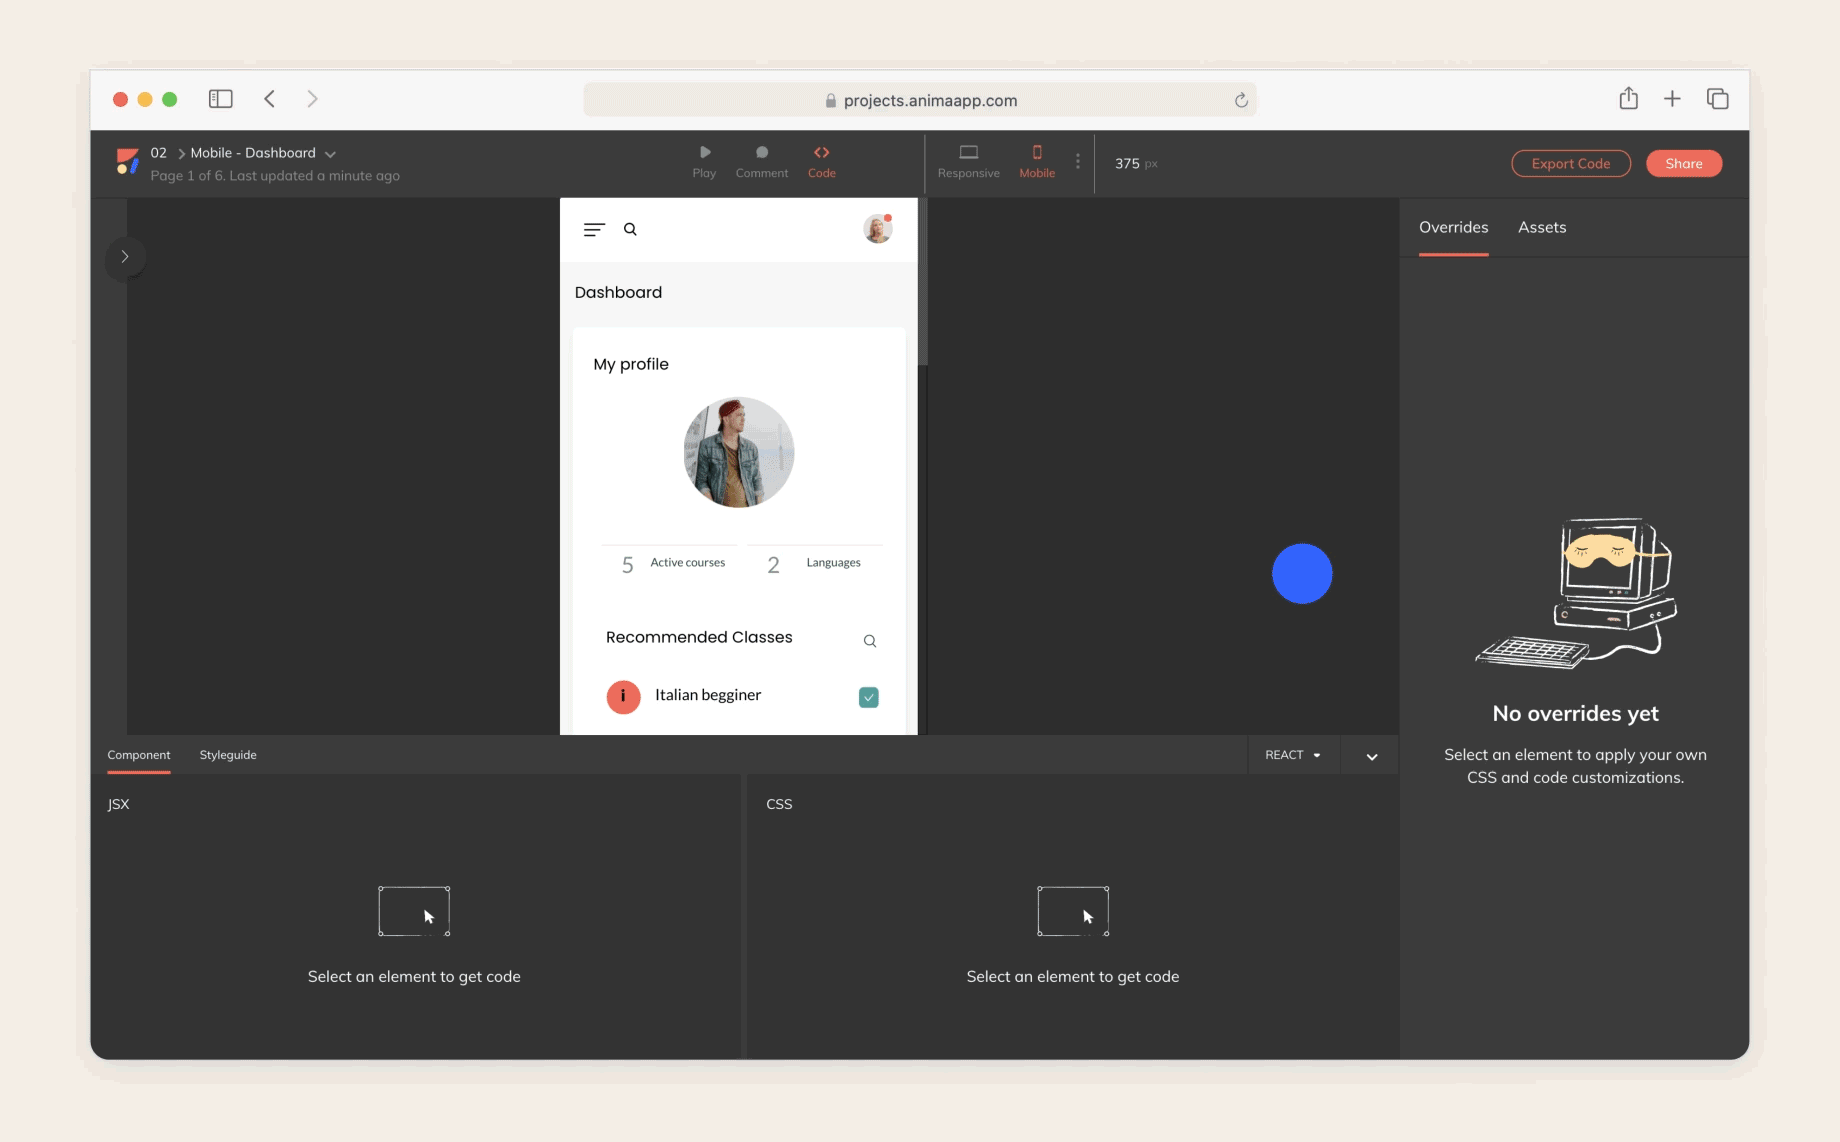Toggle the Mobile device view
The width and height of the screenshot is (1840, 1142).
1037,153
